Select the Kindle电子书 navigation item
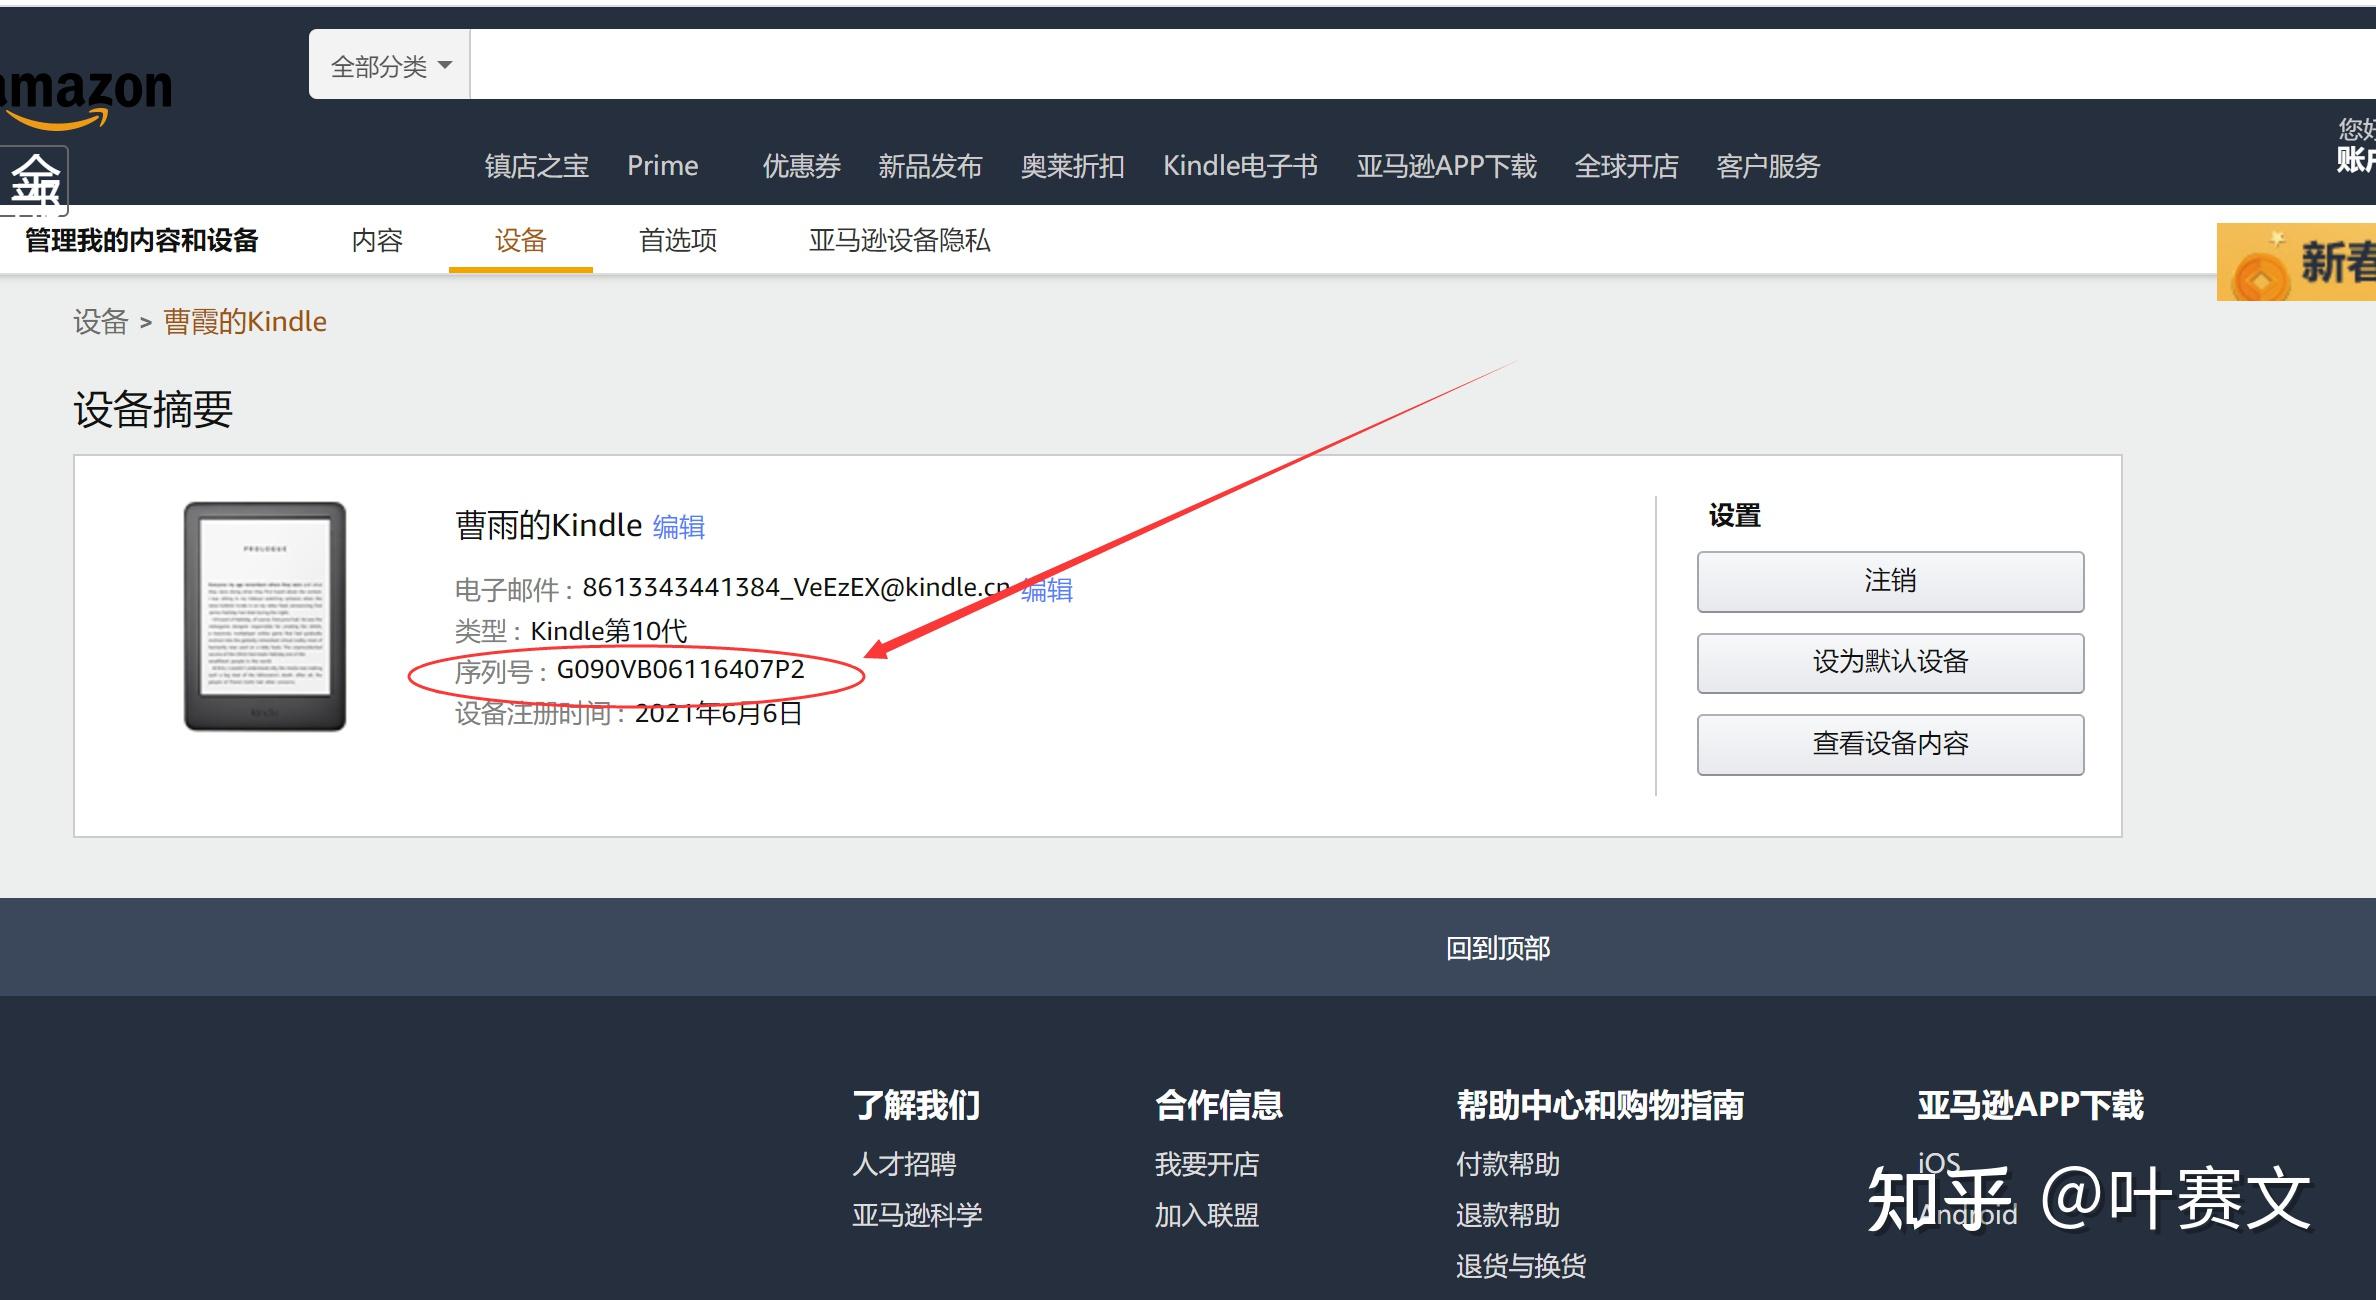The image size is (2376, 1300). click(1240, 166)
